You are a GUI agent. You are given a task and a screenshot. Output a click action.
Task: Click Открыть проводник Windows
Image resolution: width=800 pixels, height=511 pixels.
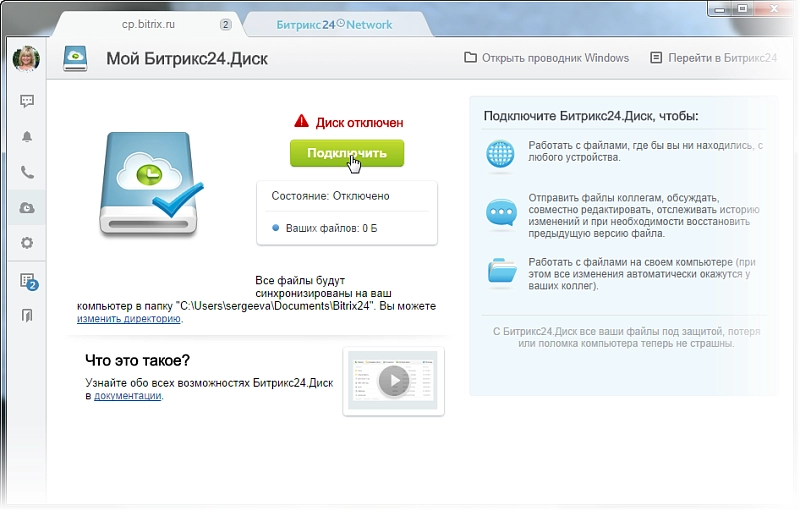pyautogui.click(x=546, y=58)
